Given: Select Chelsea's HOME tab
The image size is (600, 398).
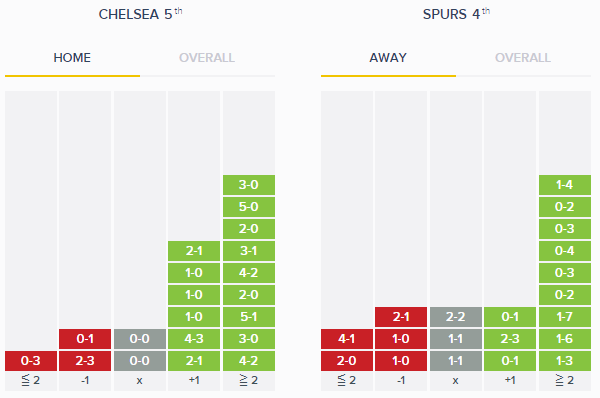Looking at the screenshot, I should tap(72, 58).
